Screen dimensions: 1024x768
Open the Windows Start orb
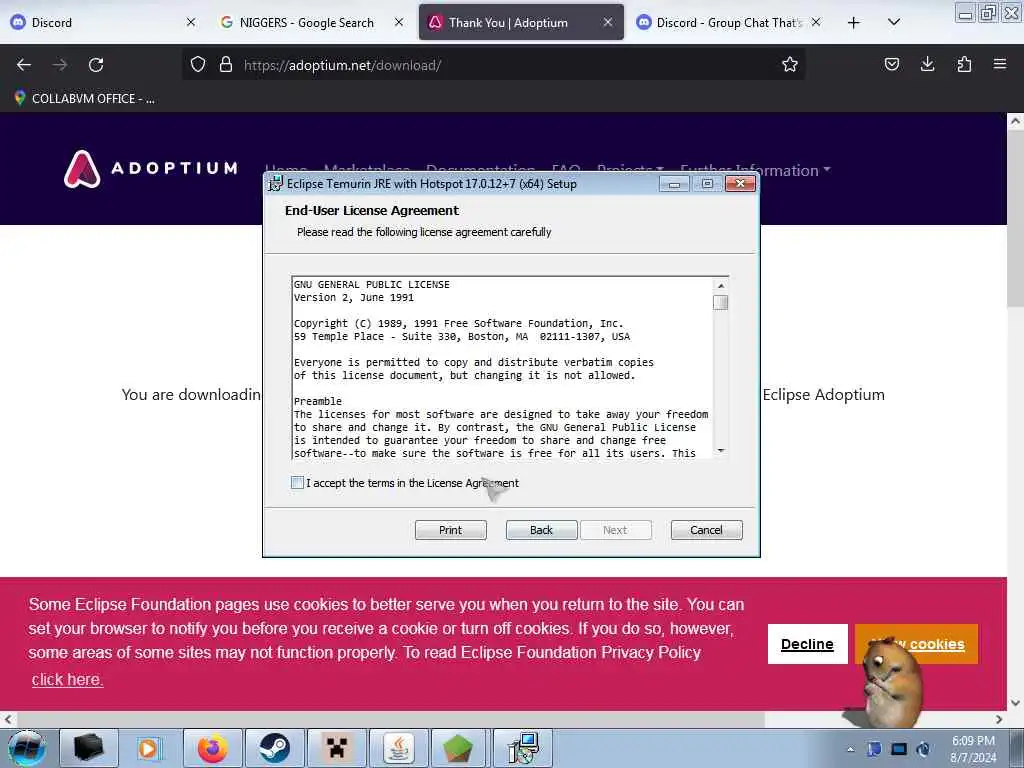tap(27, 748)
